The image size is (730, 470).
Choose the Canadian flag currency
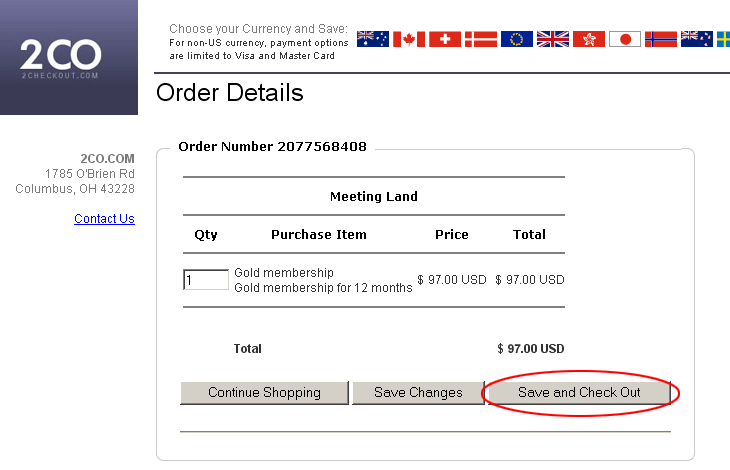click(409, 39)
